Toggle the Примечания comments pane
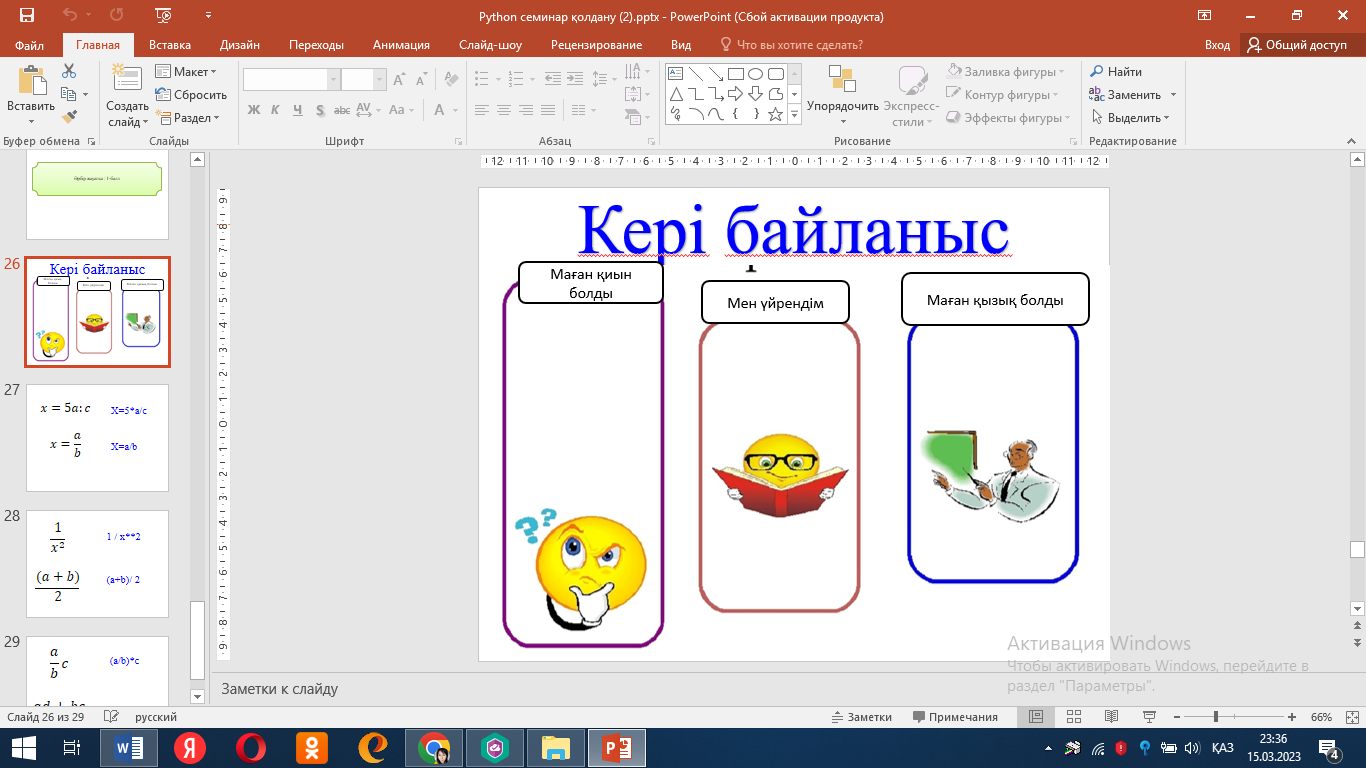 click(x=955, y=717)
